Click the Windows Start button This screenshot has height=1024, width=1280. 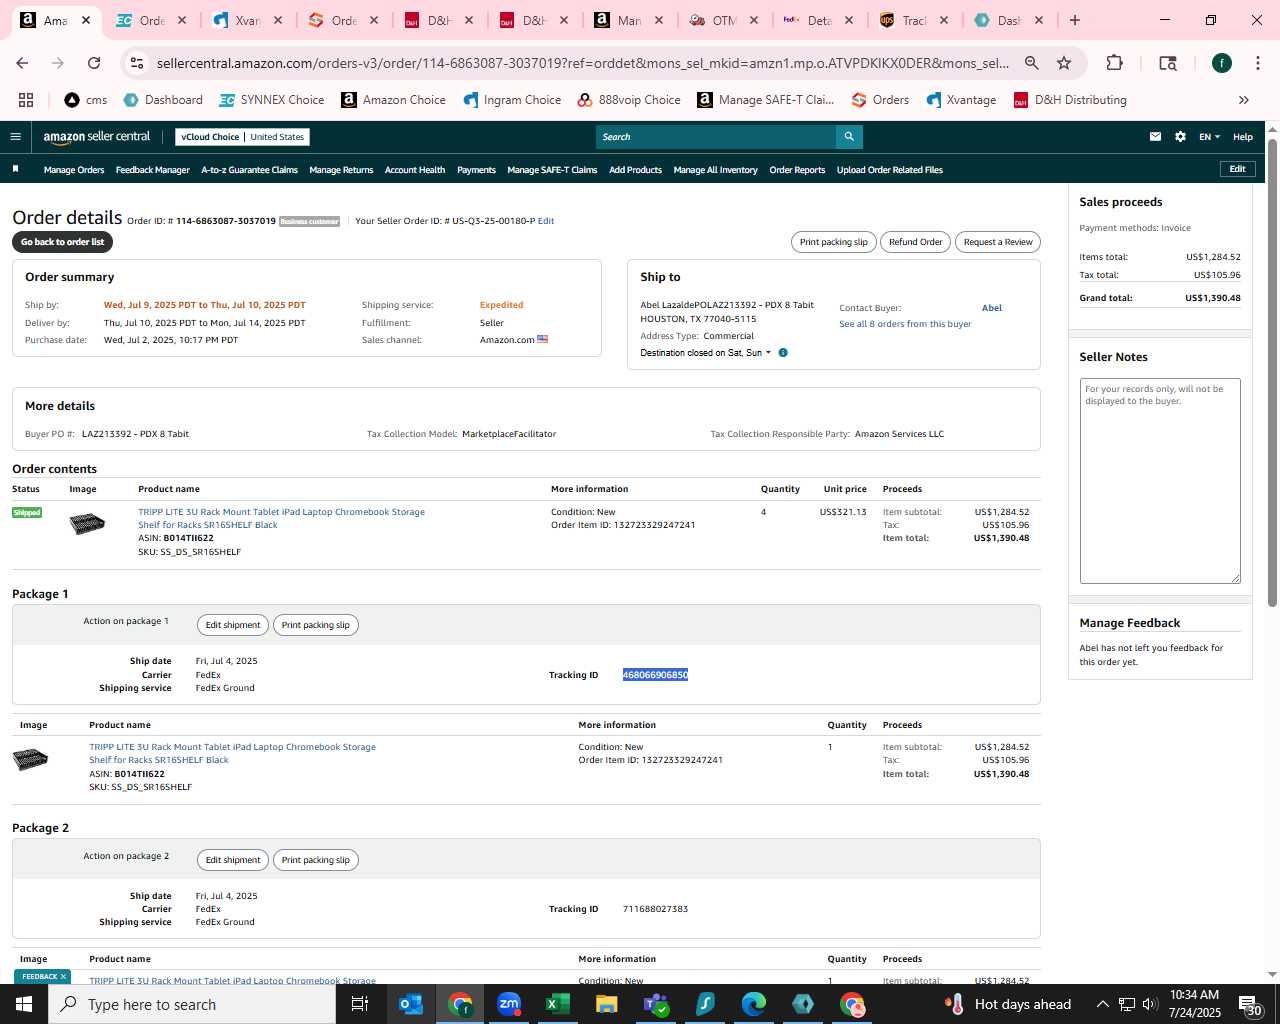(24, 1004)
